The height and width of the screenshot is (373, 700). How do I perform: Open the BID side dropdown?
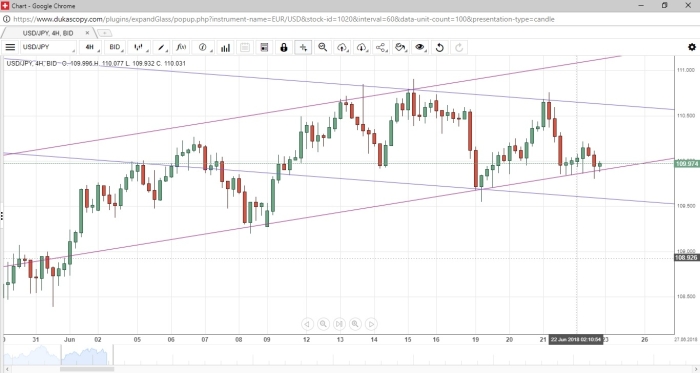(116, 47)
